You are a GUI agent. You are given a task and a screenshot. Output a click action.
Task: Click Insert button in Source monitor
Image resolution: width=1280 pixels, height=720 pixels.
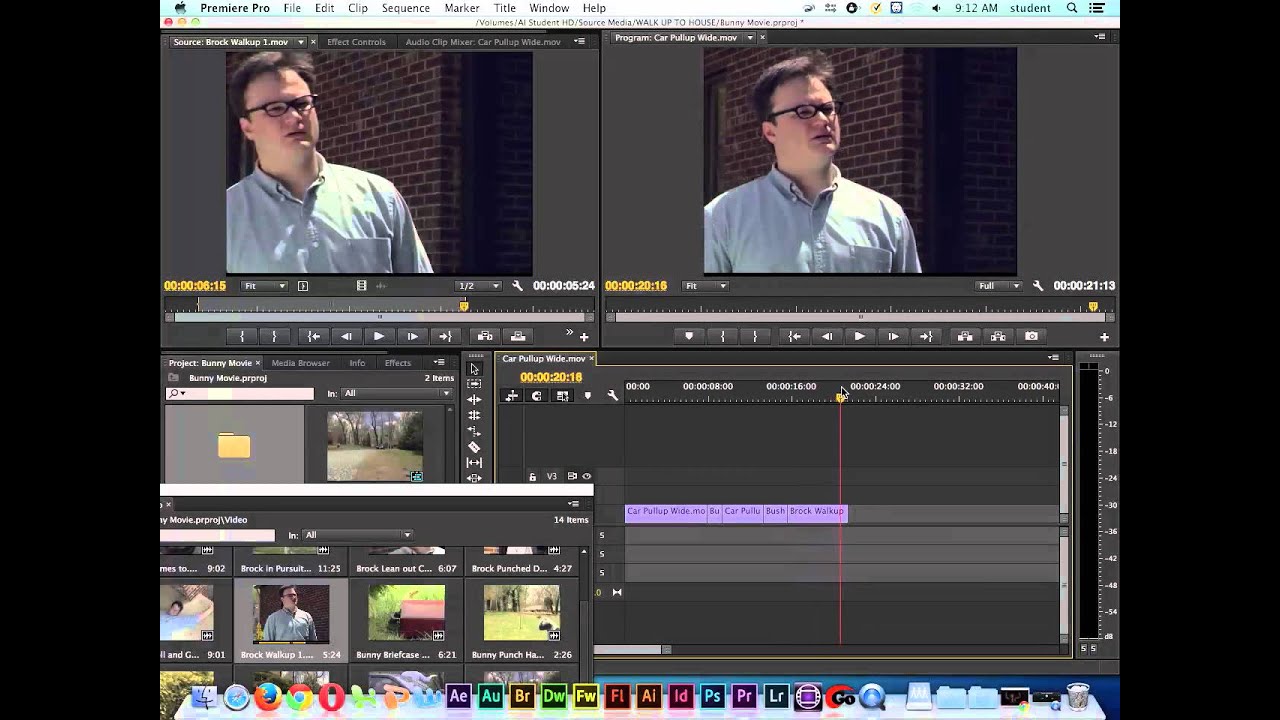(485, 337)
